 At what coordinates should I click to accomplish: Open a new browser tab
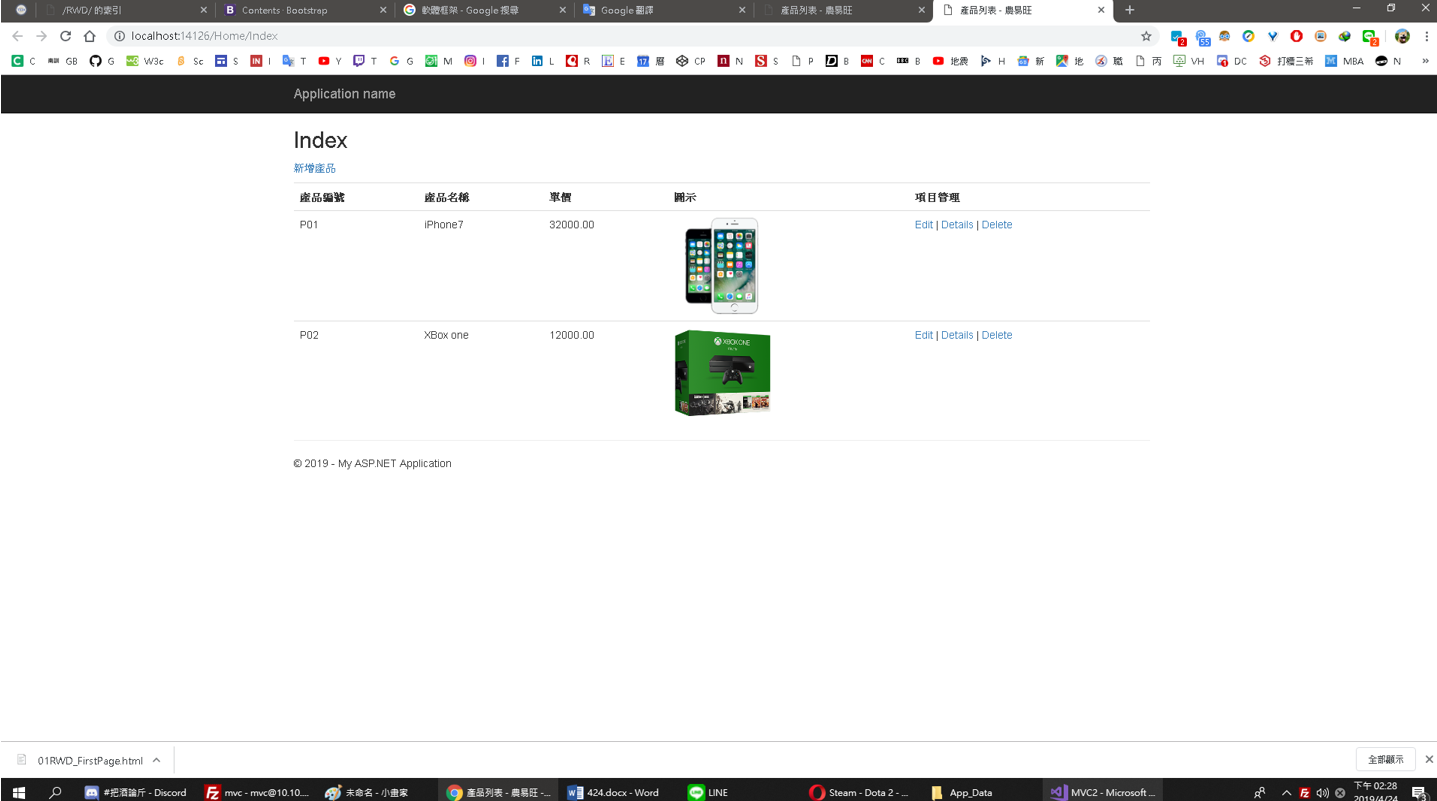tap(1130, 10)
